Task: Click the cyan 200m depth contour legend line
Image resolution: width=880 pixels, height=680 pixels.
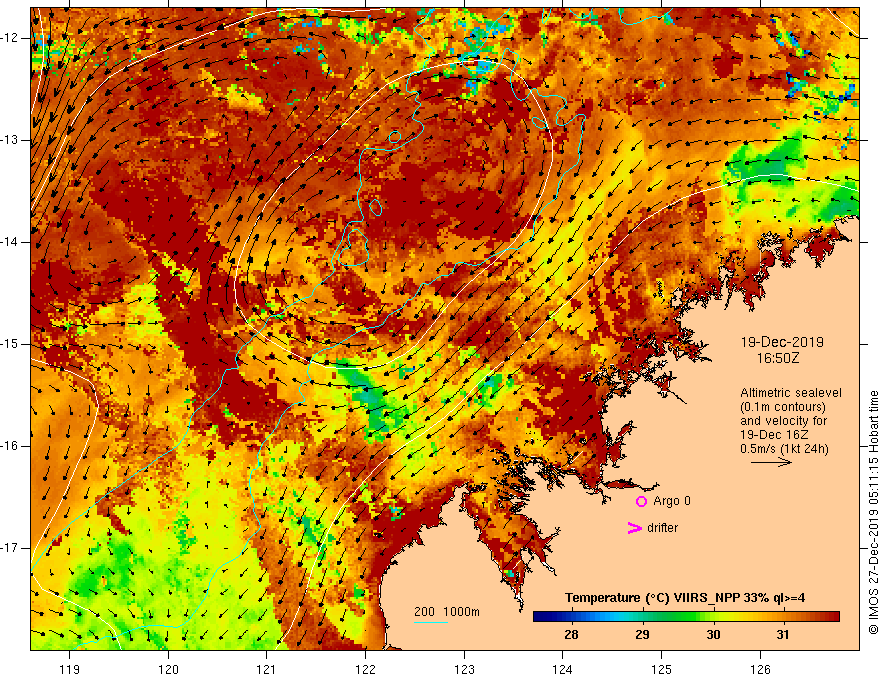Action: coord(430,622)
